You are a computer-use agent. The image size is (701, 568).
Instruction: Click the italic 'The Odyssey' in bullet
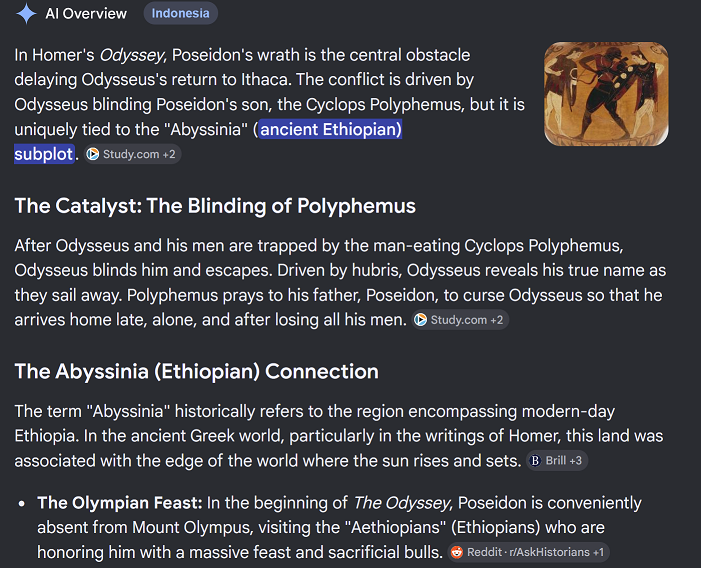point(401,503)
